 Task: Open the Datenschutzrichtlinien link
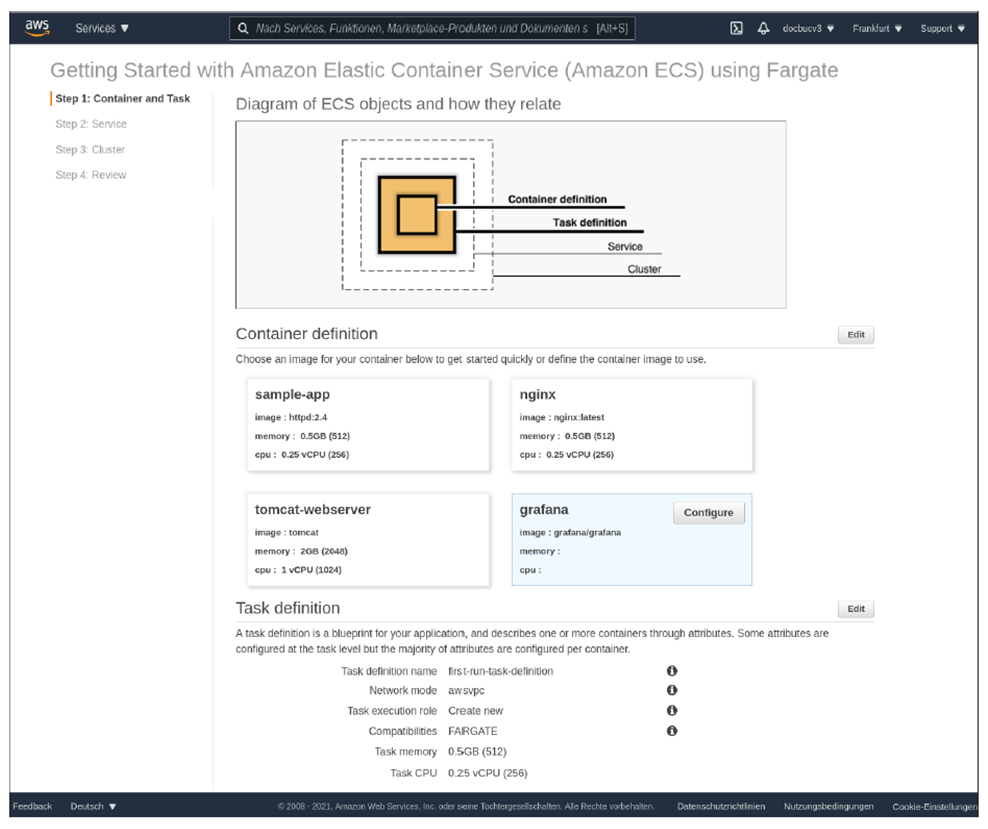721,806
